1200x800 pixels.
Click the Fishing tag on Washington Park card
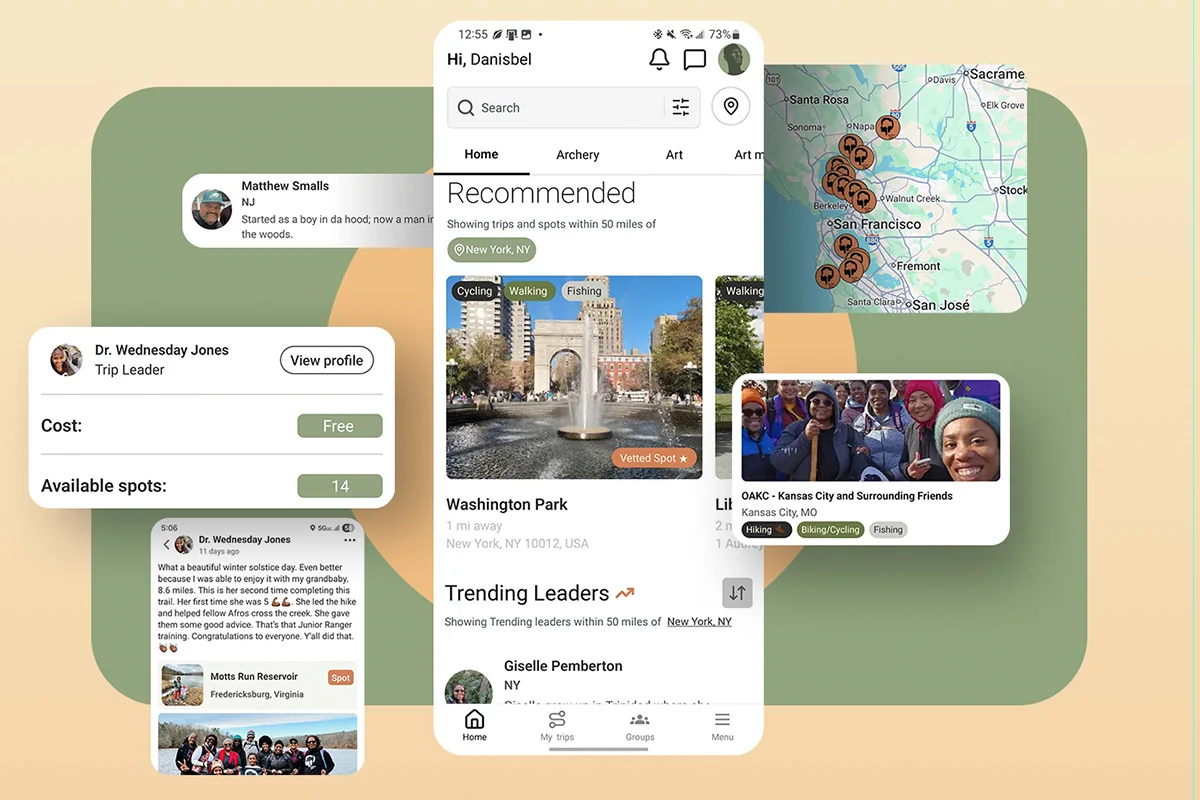point(584,291)
